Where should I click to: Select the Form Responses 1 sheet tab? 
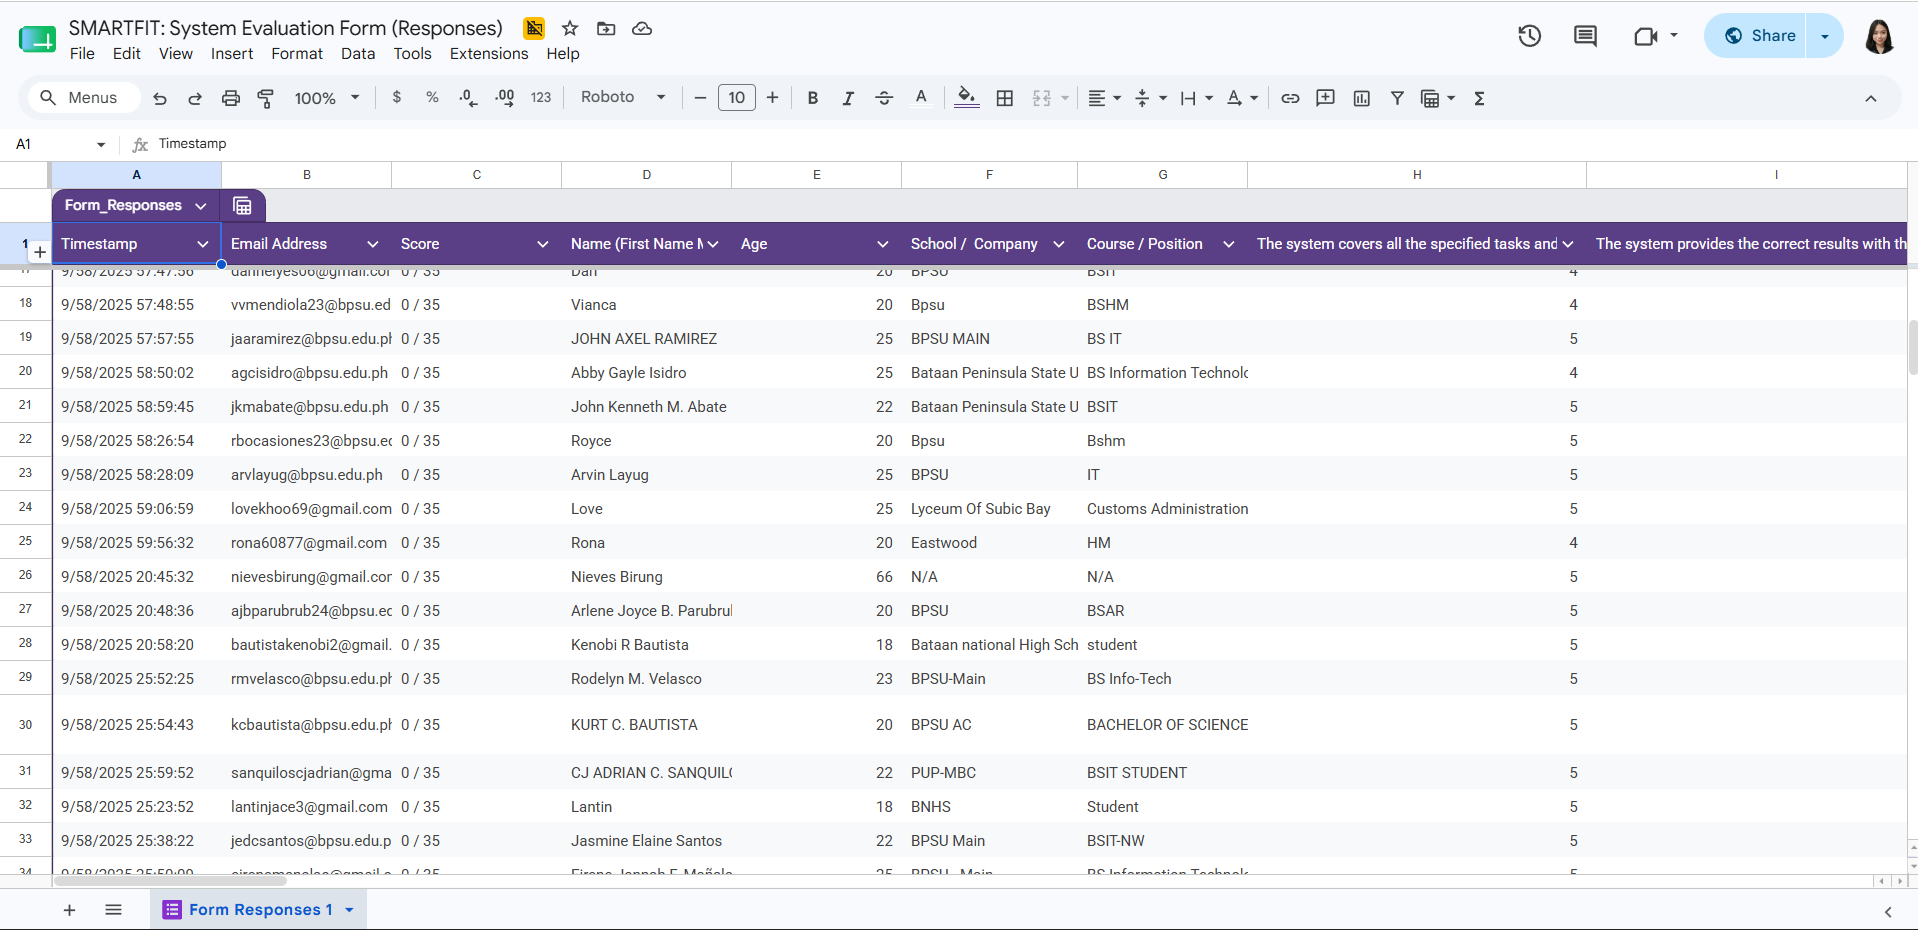coord(259,910)
